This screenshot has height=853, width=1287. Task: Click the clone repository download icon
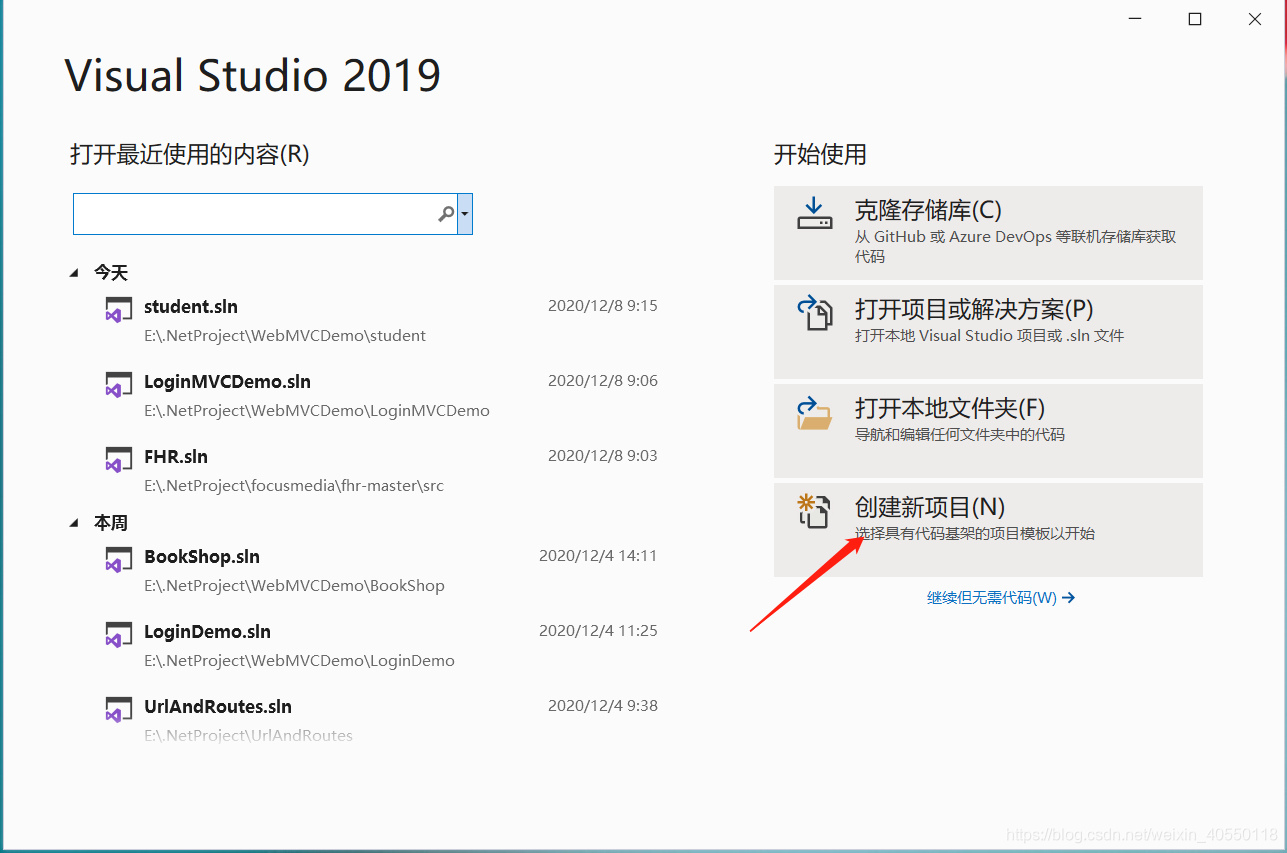(814, 213)
